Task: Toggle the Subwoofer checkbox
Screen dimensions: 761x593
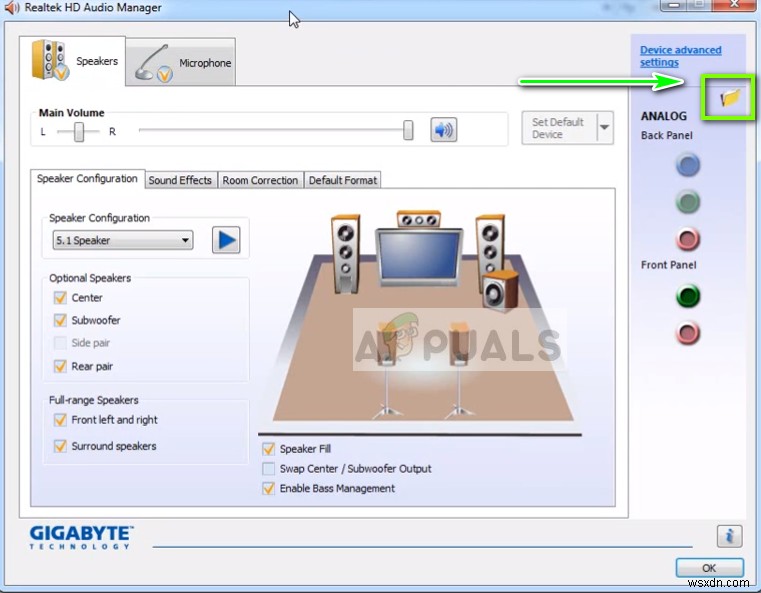Action: point(60,321)
